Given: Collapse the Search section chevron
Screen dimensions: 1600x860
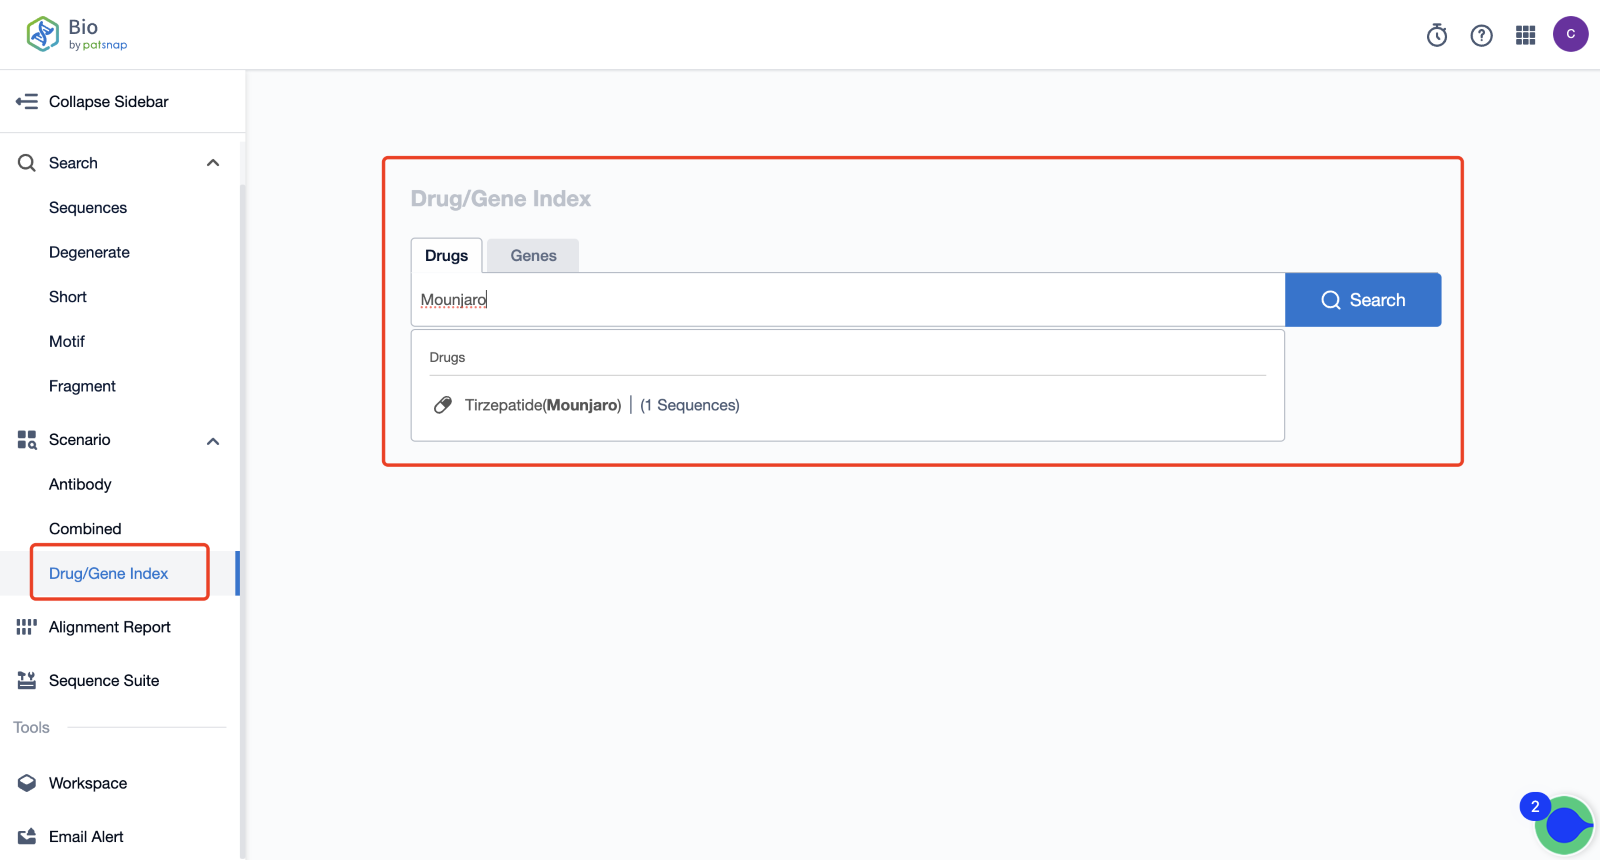Looking at the screenshot, I should 213,163.
